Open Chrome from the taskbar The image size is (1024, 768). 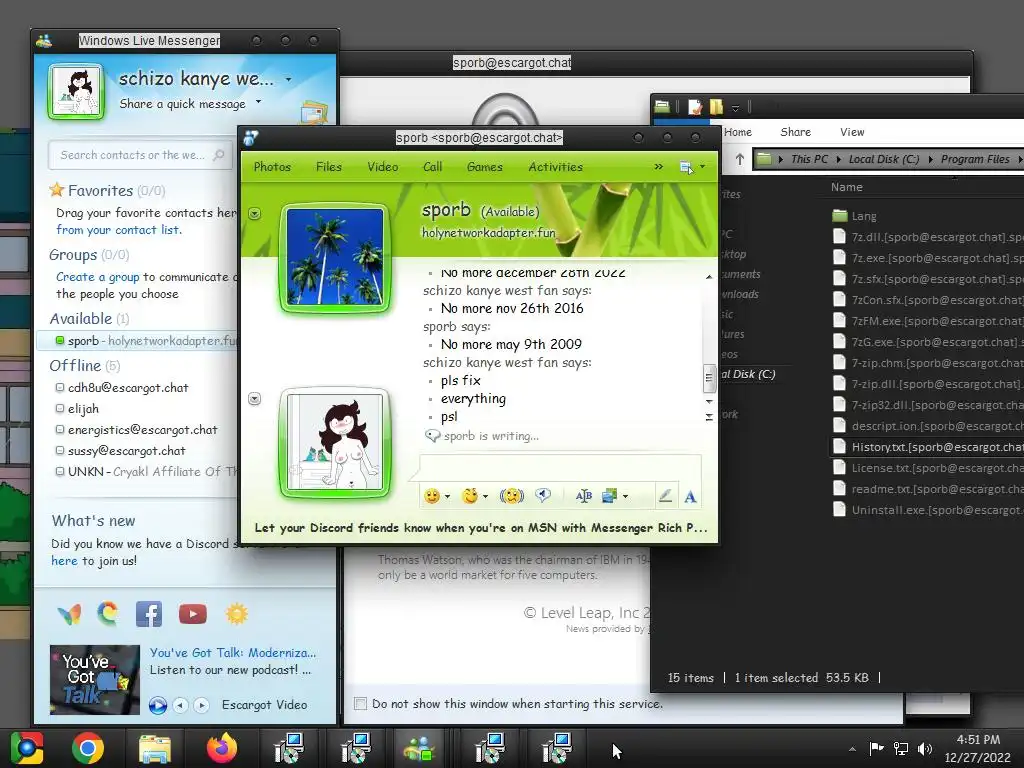88,748
